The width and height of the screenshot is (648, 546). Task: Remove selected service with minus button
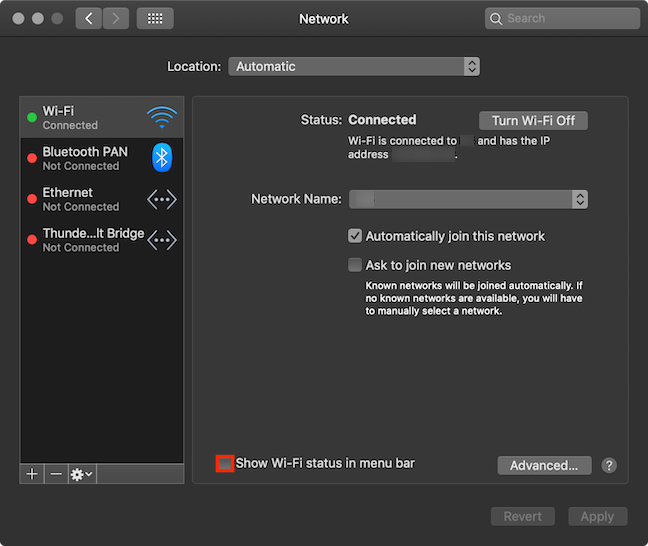(56, 474)
